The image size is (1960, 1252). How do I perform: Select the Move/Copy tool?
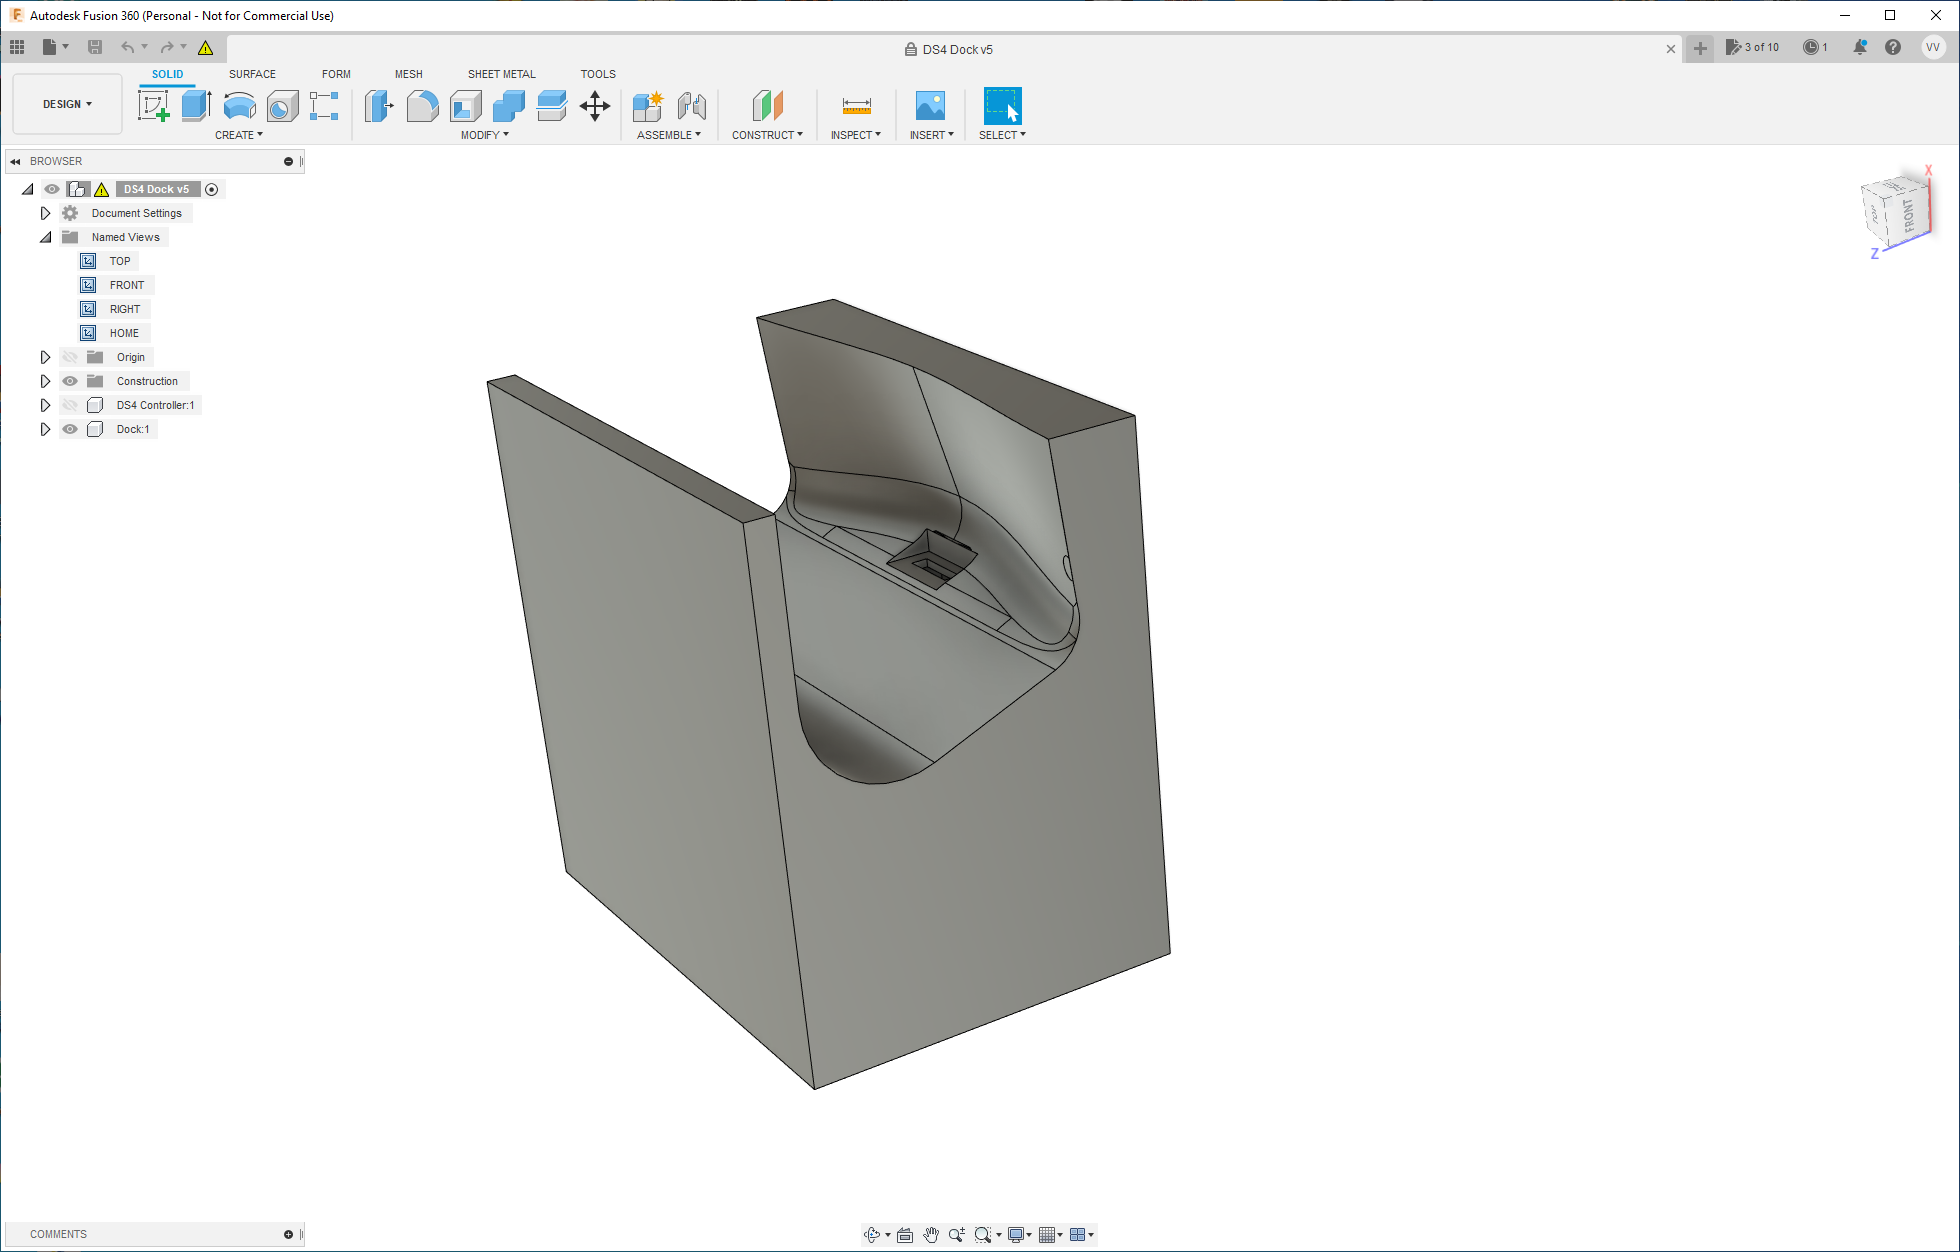click(x=595, y=105)
